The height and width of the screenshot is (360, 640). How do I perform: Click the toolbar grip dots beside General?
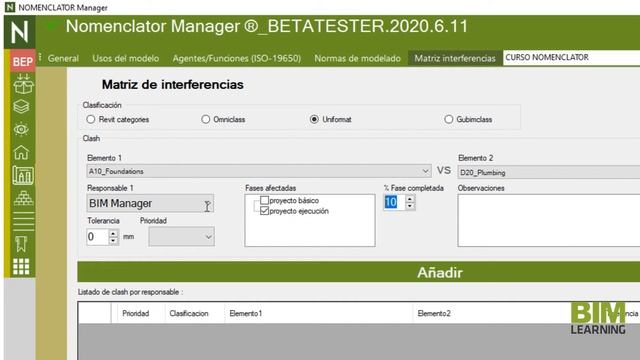click(x=40, y=58)
